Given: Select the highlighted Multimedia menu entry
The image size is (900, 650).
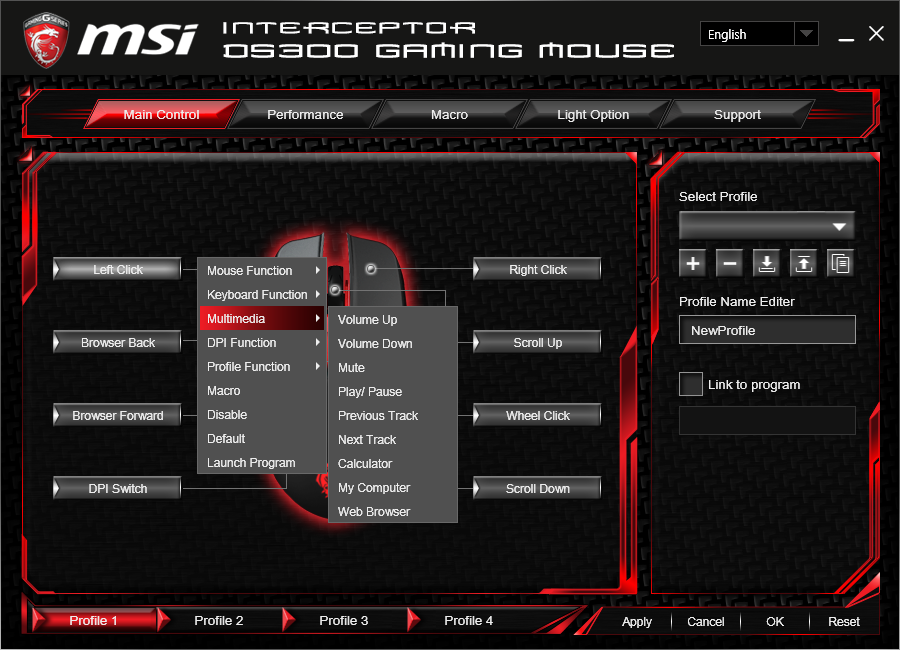Looking at the screenshot, I should tap(262, 319).
